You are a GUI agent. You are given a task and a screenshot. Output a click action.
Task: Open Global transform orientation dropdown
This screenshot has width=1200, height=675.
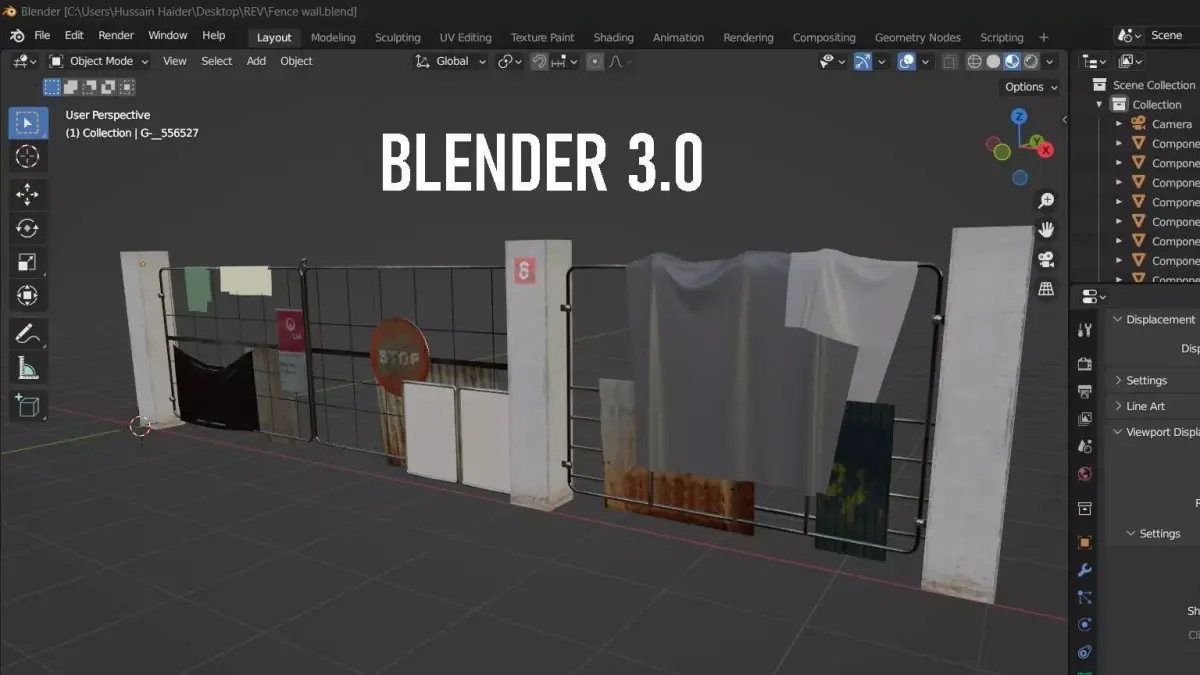click(x=451, y=61)
